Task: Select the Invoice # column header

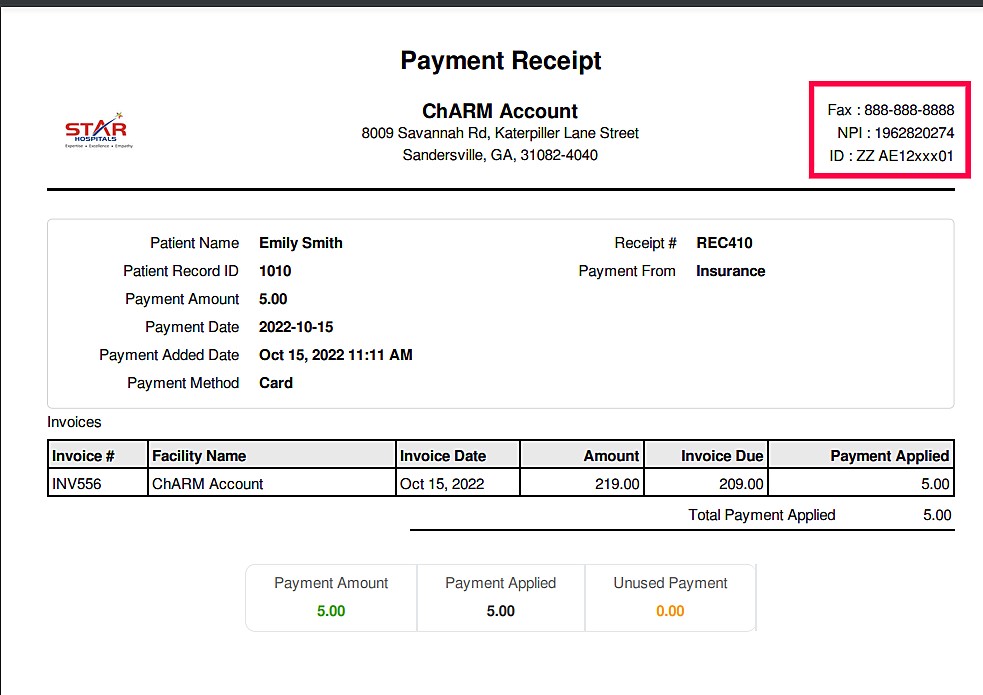Action: coord(84,455)
